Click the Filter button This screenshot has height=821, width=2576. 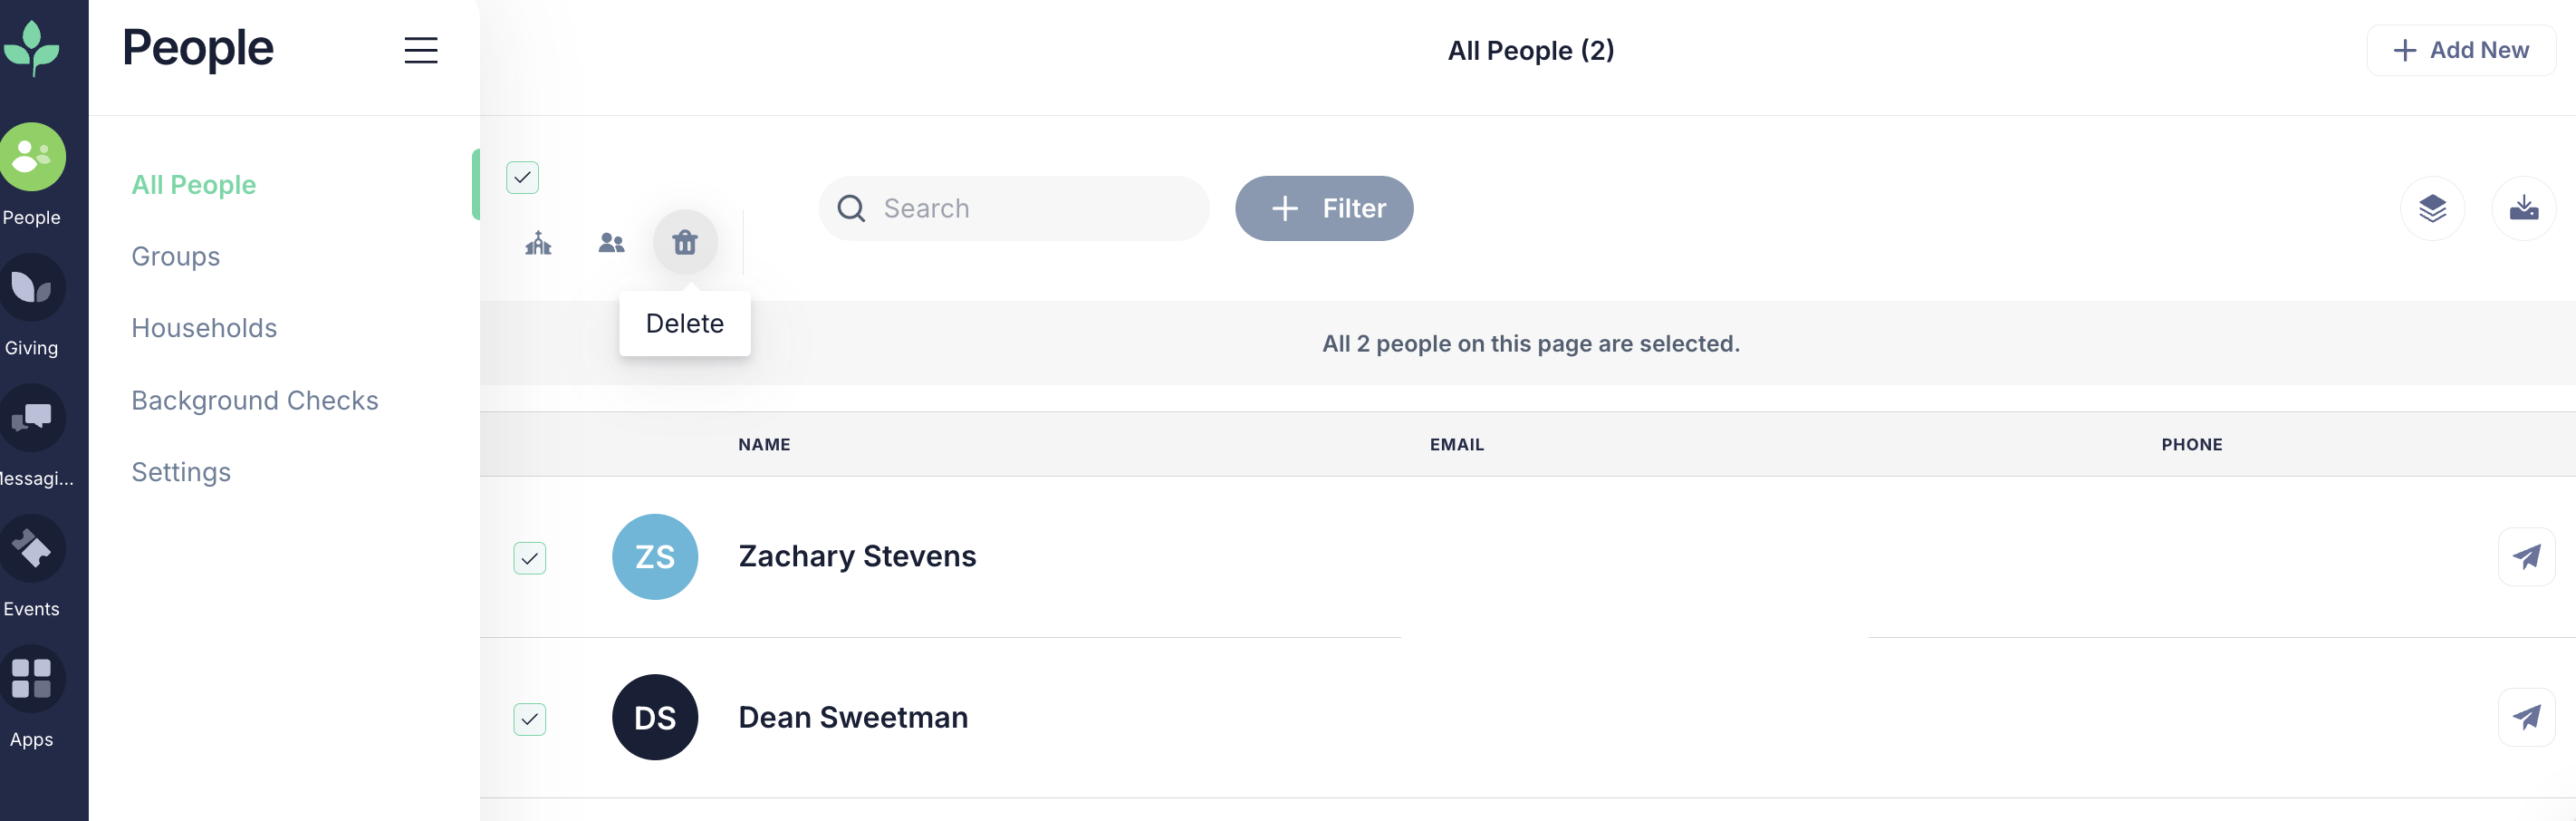point(1323,208)
